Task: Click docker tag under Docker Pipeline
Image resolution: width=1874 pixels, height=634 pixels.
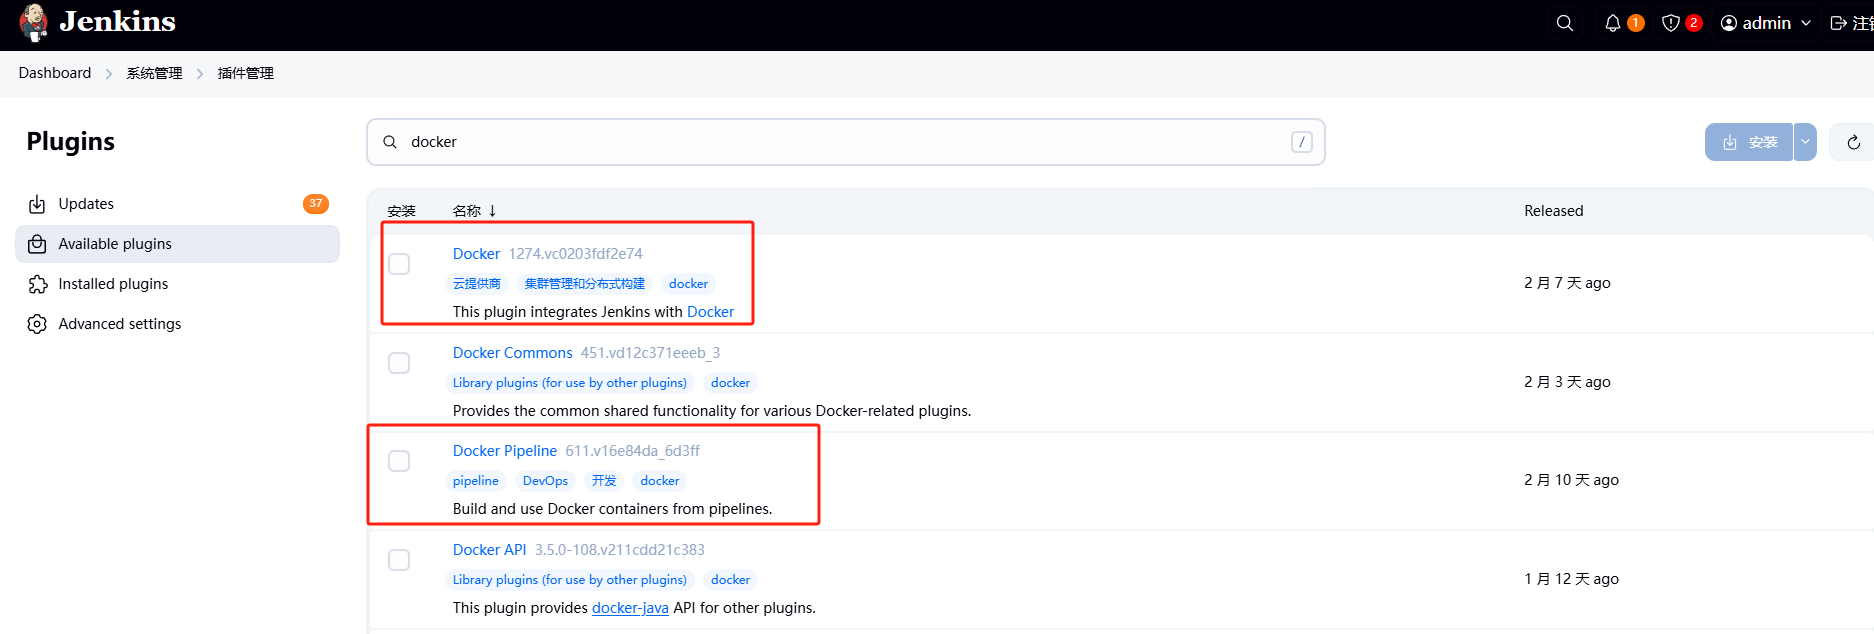Action: point(659,481)
